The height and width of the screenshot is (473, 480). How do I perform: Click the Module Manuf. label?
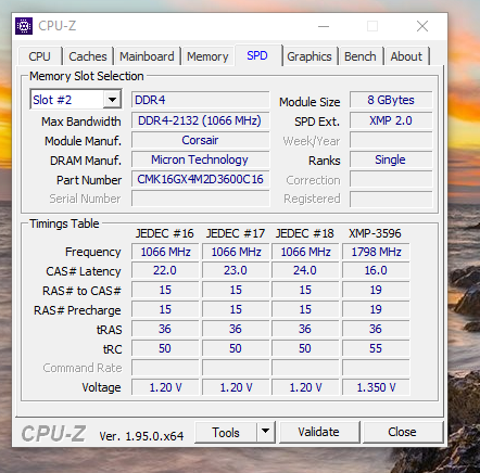point(83,141)
